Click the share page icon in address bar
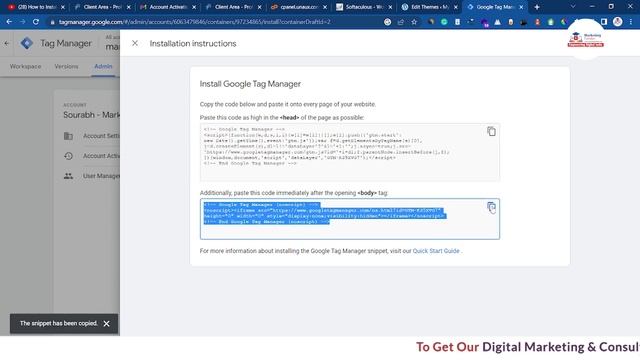Screen dimensions: 640x360 click(x=401, y=22)
